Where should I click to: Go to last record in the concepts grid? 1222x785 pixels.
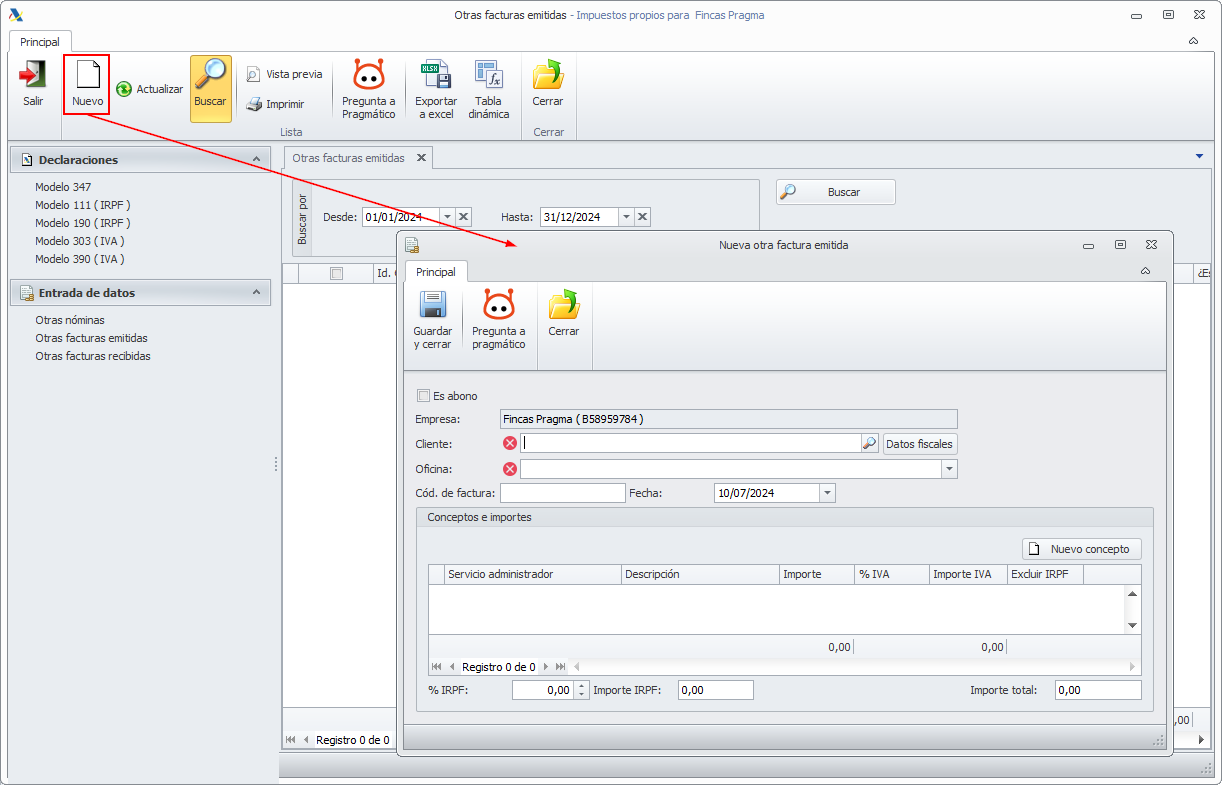(561, 667)
